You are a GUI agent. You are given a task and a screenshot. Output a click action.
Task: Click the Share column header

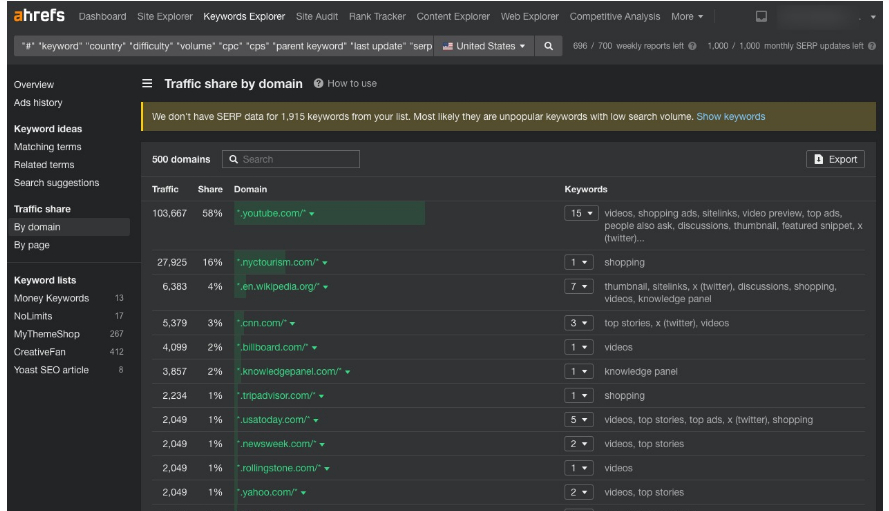click(x=210, y=189)
